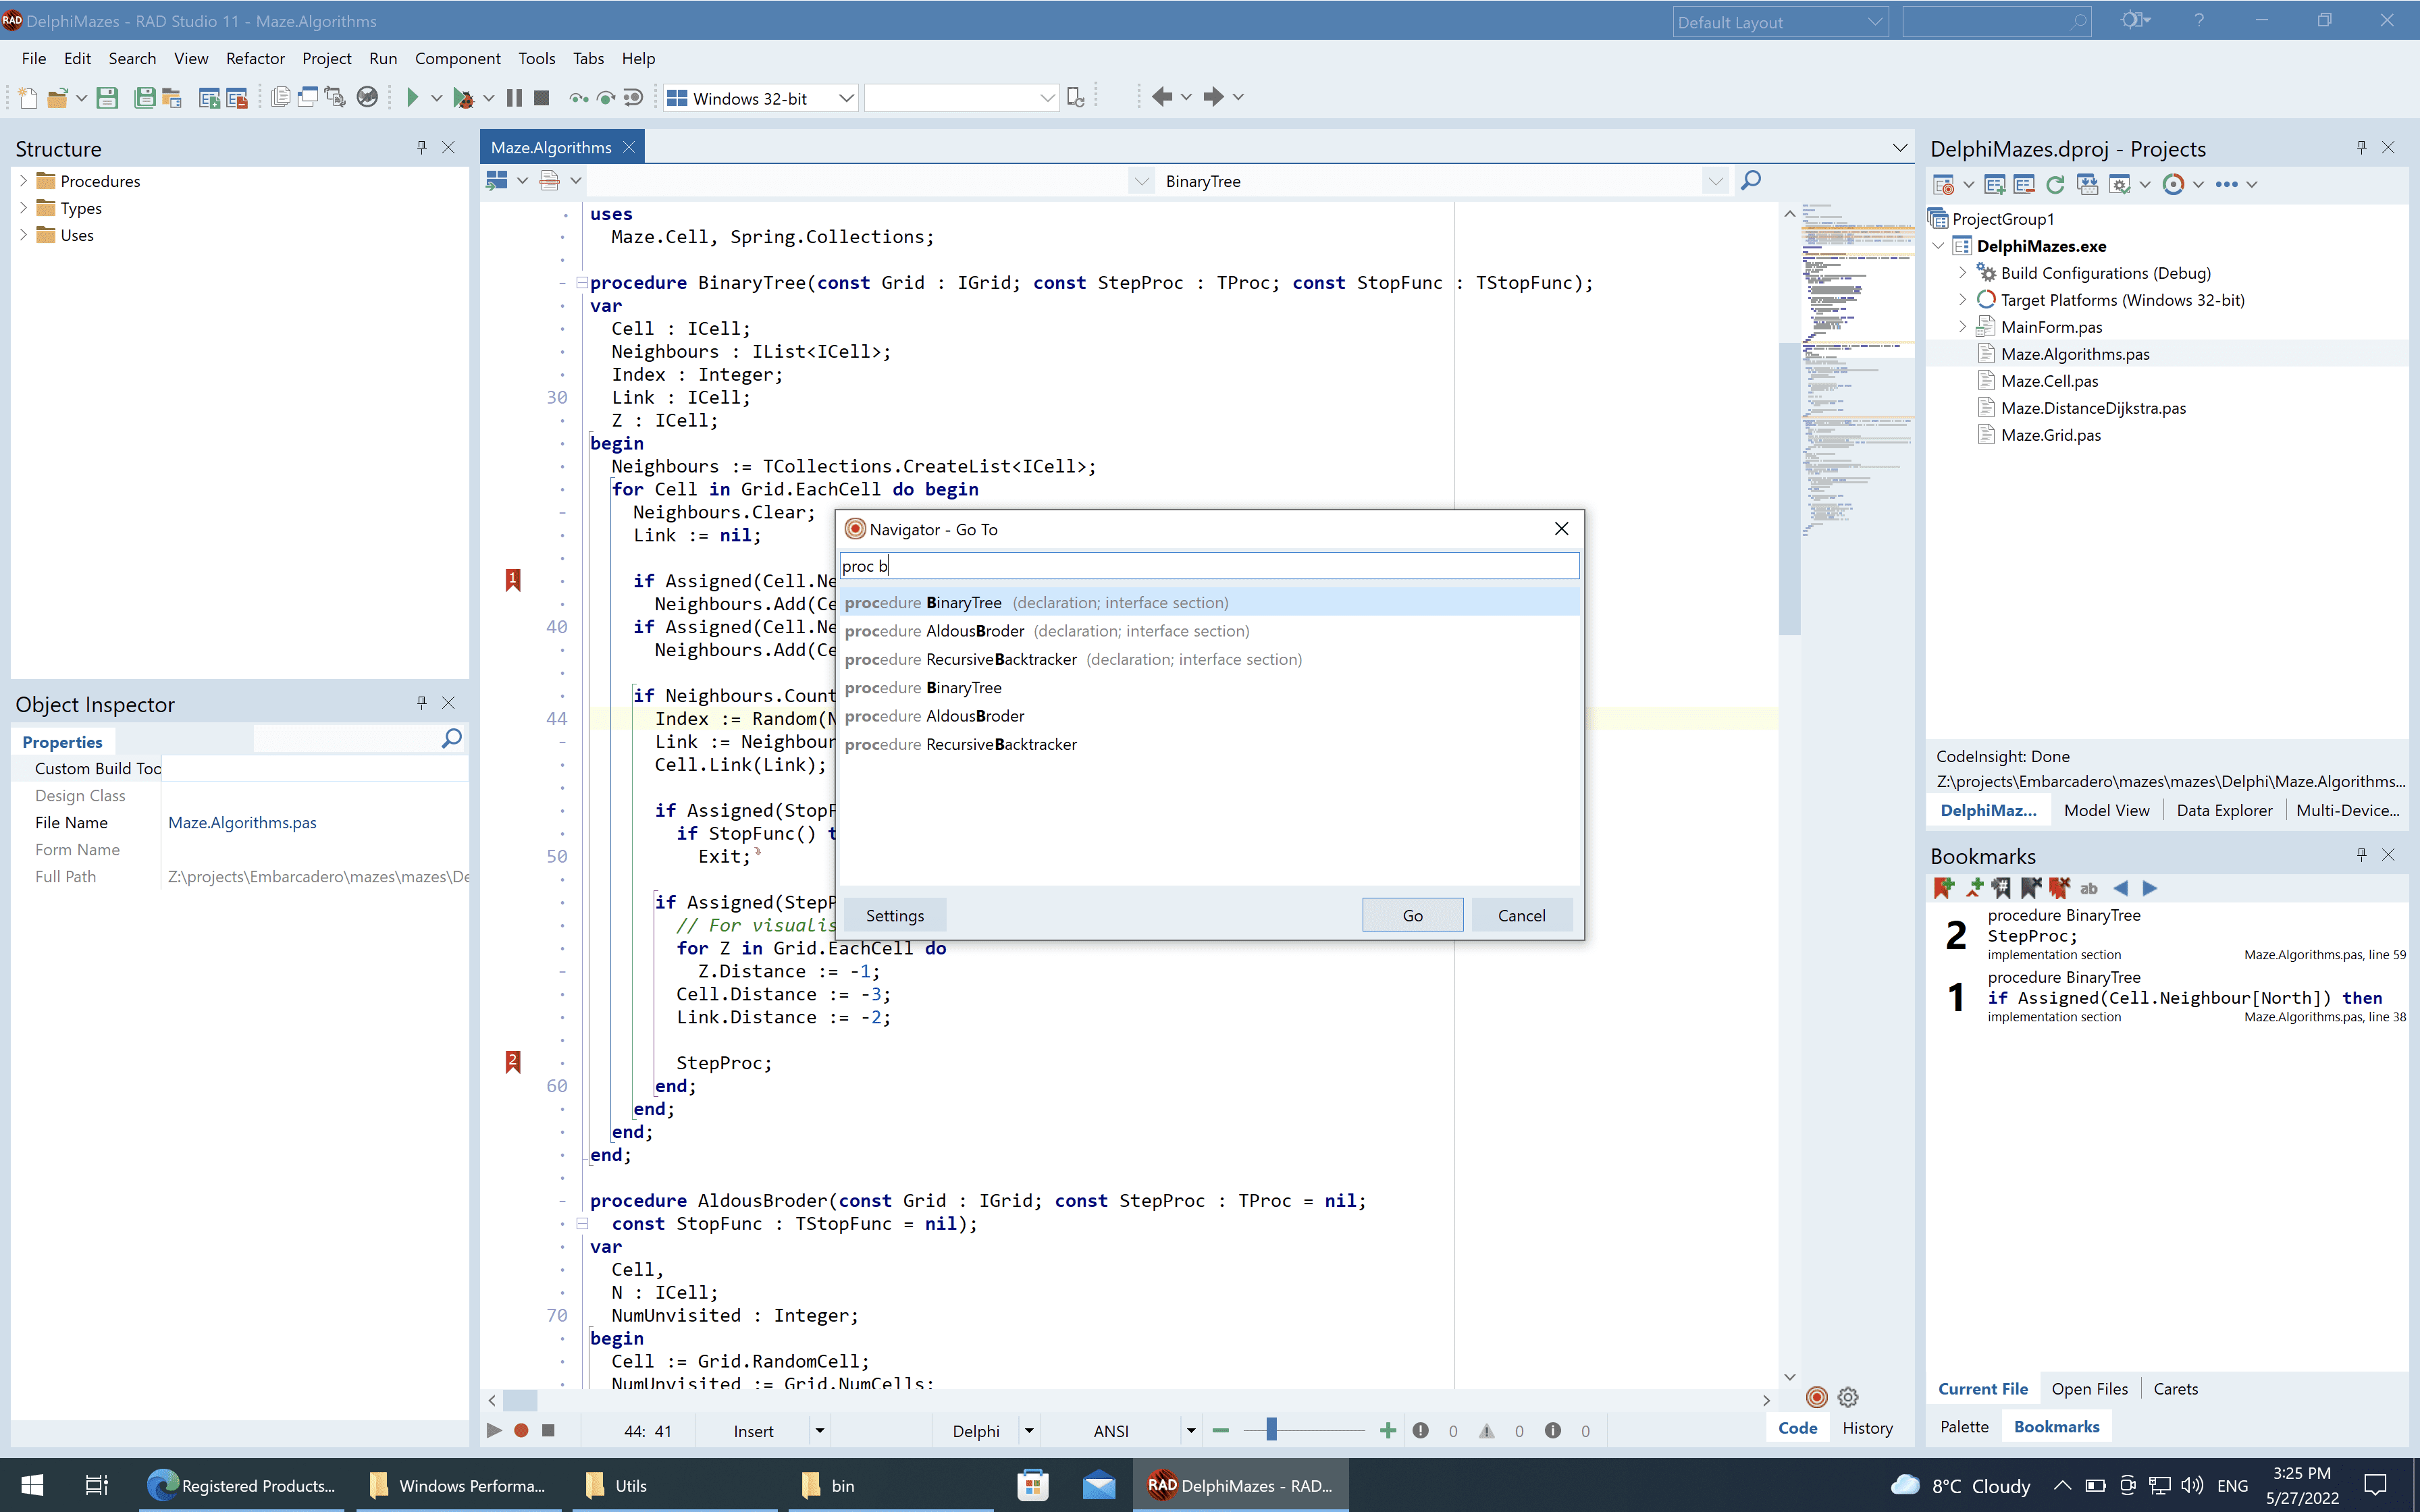Switch to the History tab
Screen dimensions: 2420x1512
coord(1867,1428)
